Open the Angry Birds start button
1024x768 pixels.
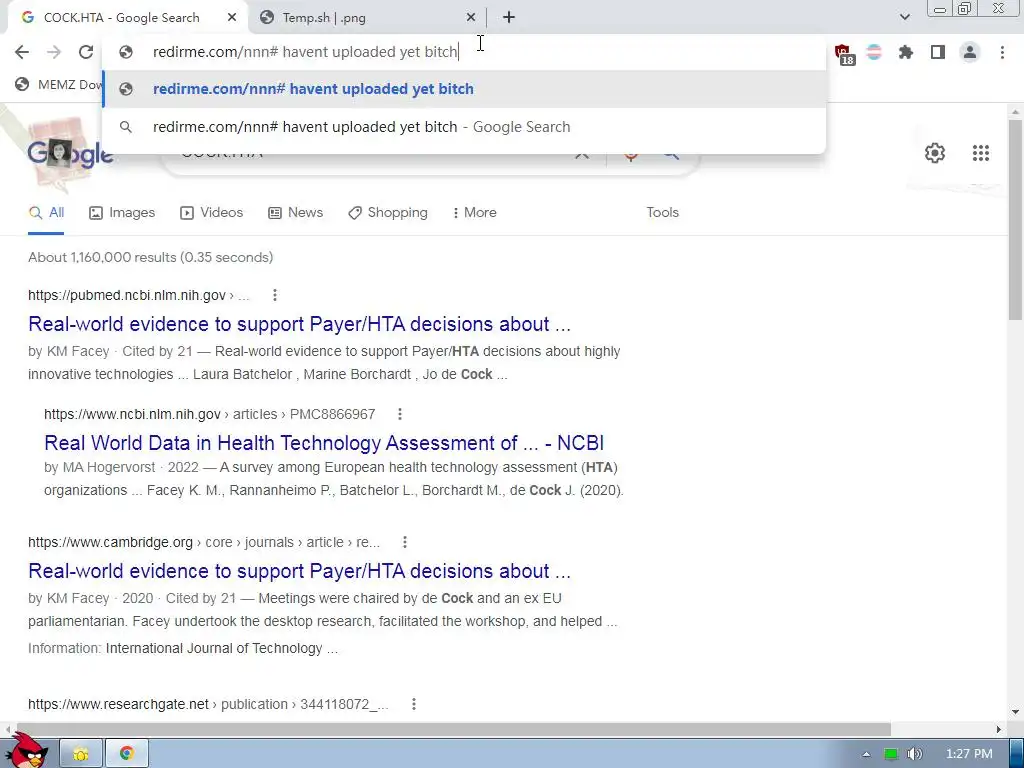click(29, 750)
